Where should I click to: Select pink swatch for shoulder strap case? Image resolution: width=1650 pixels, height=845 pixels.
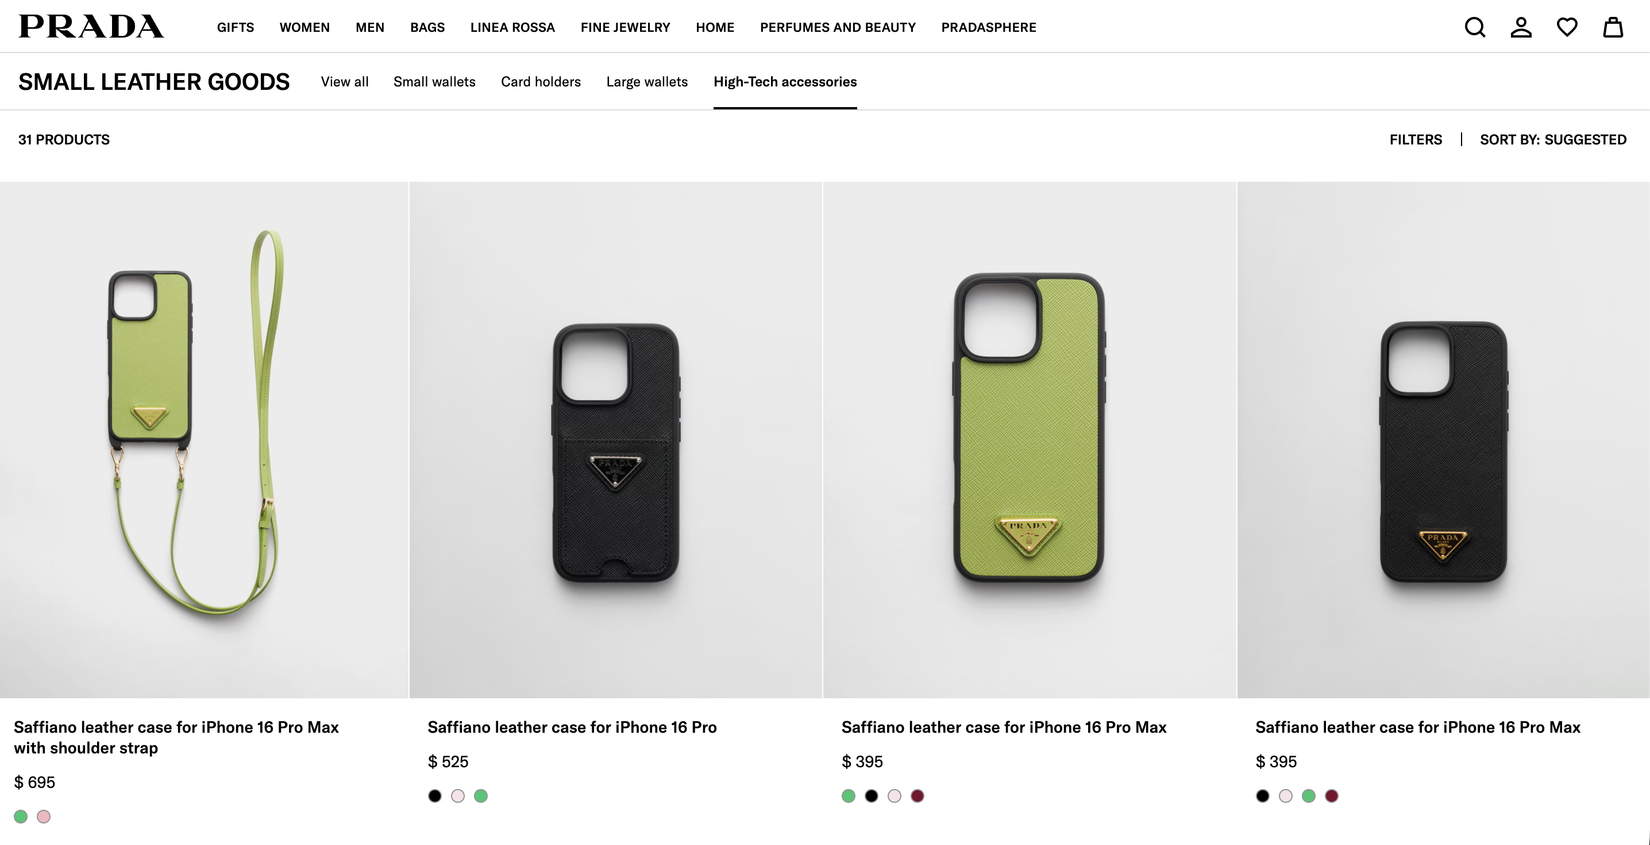[44, 817]
